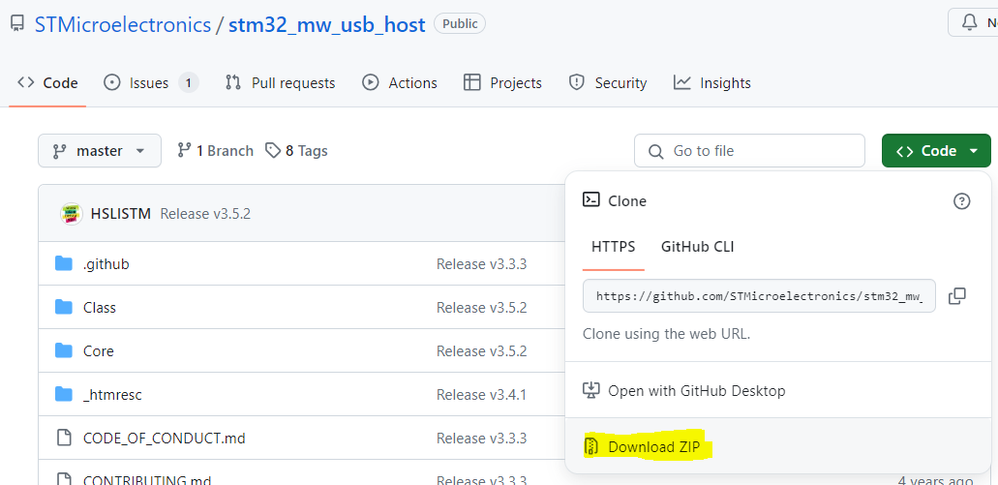
Task: Click the Actions play icon
Action: click(370, 83)
